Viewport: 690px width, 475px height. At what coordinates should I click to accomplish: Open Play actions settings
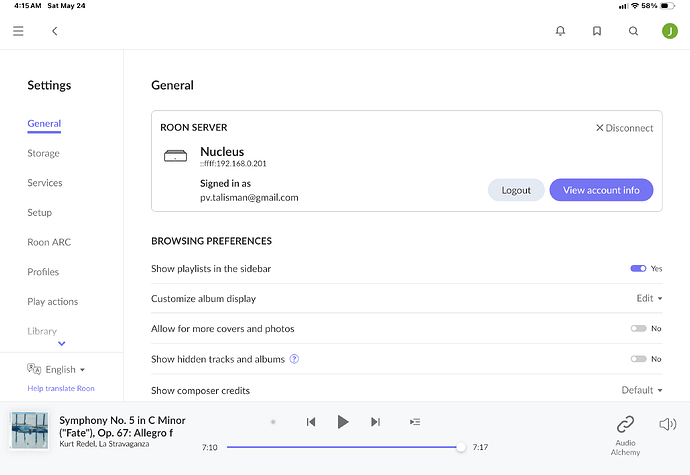pyautogui.click(x=52, y=302)
